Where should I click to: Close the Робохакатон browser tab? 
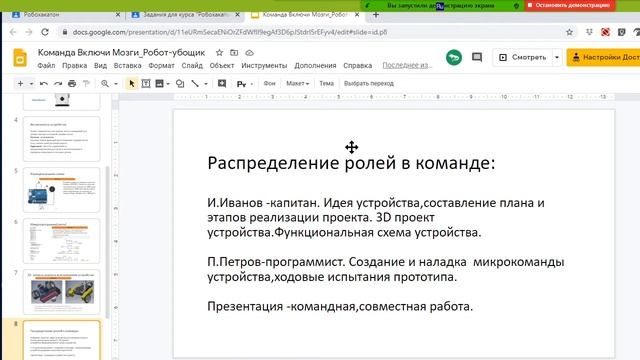118,15
